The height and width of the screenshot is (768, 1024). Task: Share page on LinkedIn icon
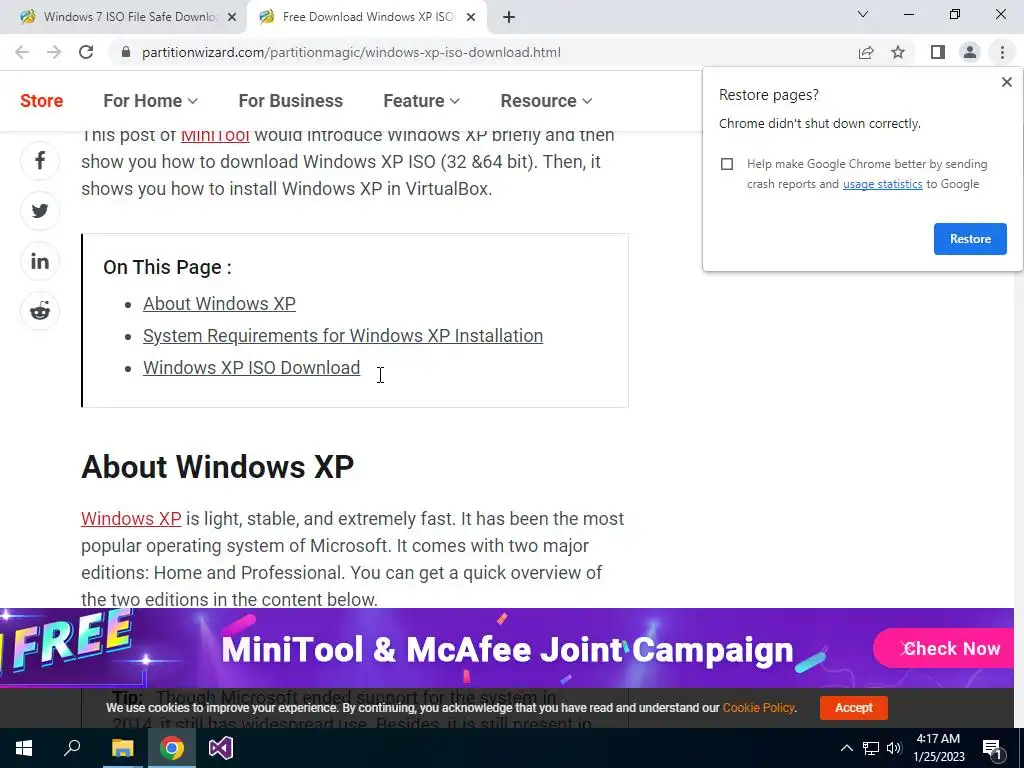coord(40,261)
